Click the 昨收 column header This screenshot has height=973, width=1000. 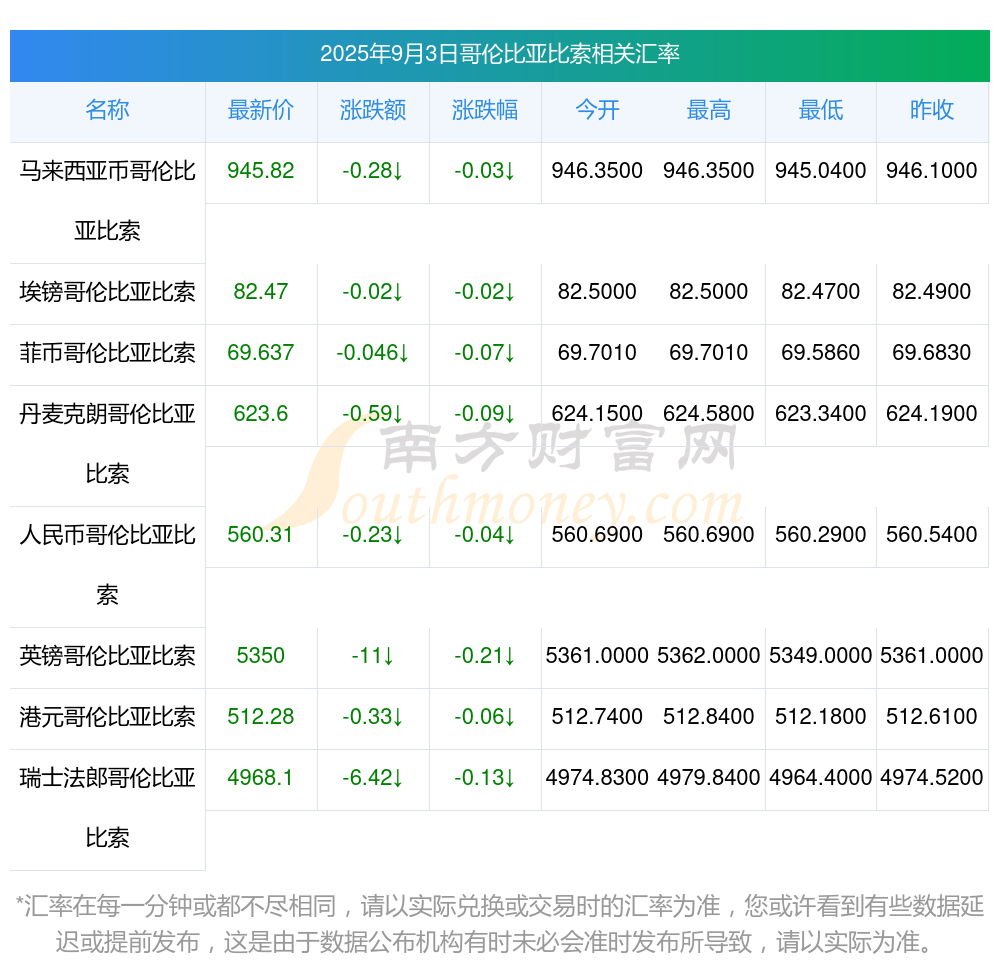pyautogui.click(x=932, y=110)
